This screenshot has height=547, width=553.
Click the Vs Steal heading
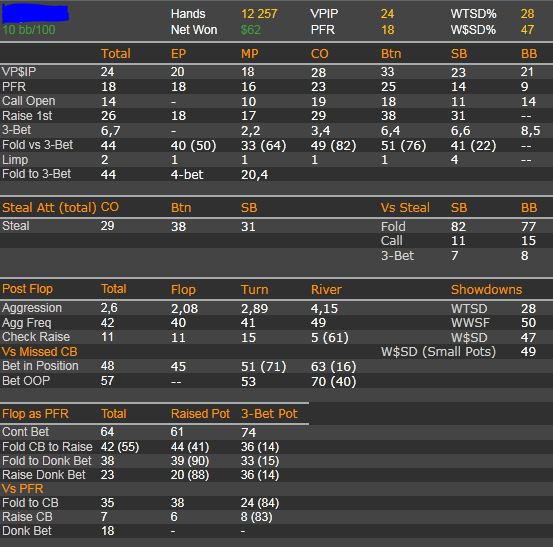(x=405, y=207)
